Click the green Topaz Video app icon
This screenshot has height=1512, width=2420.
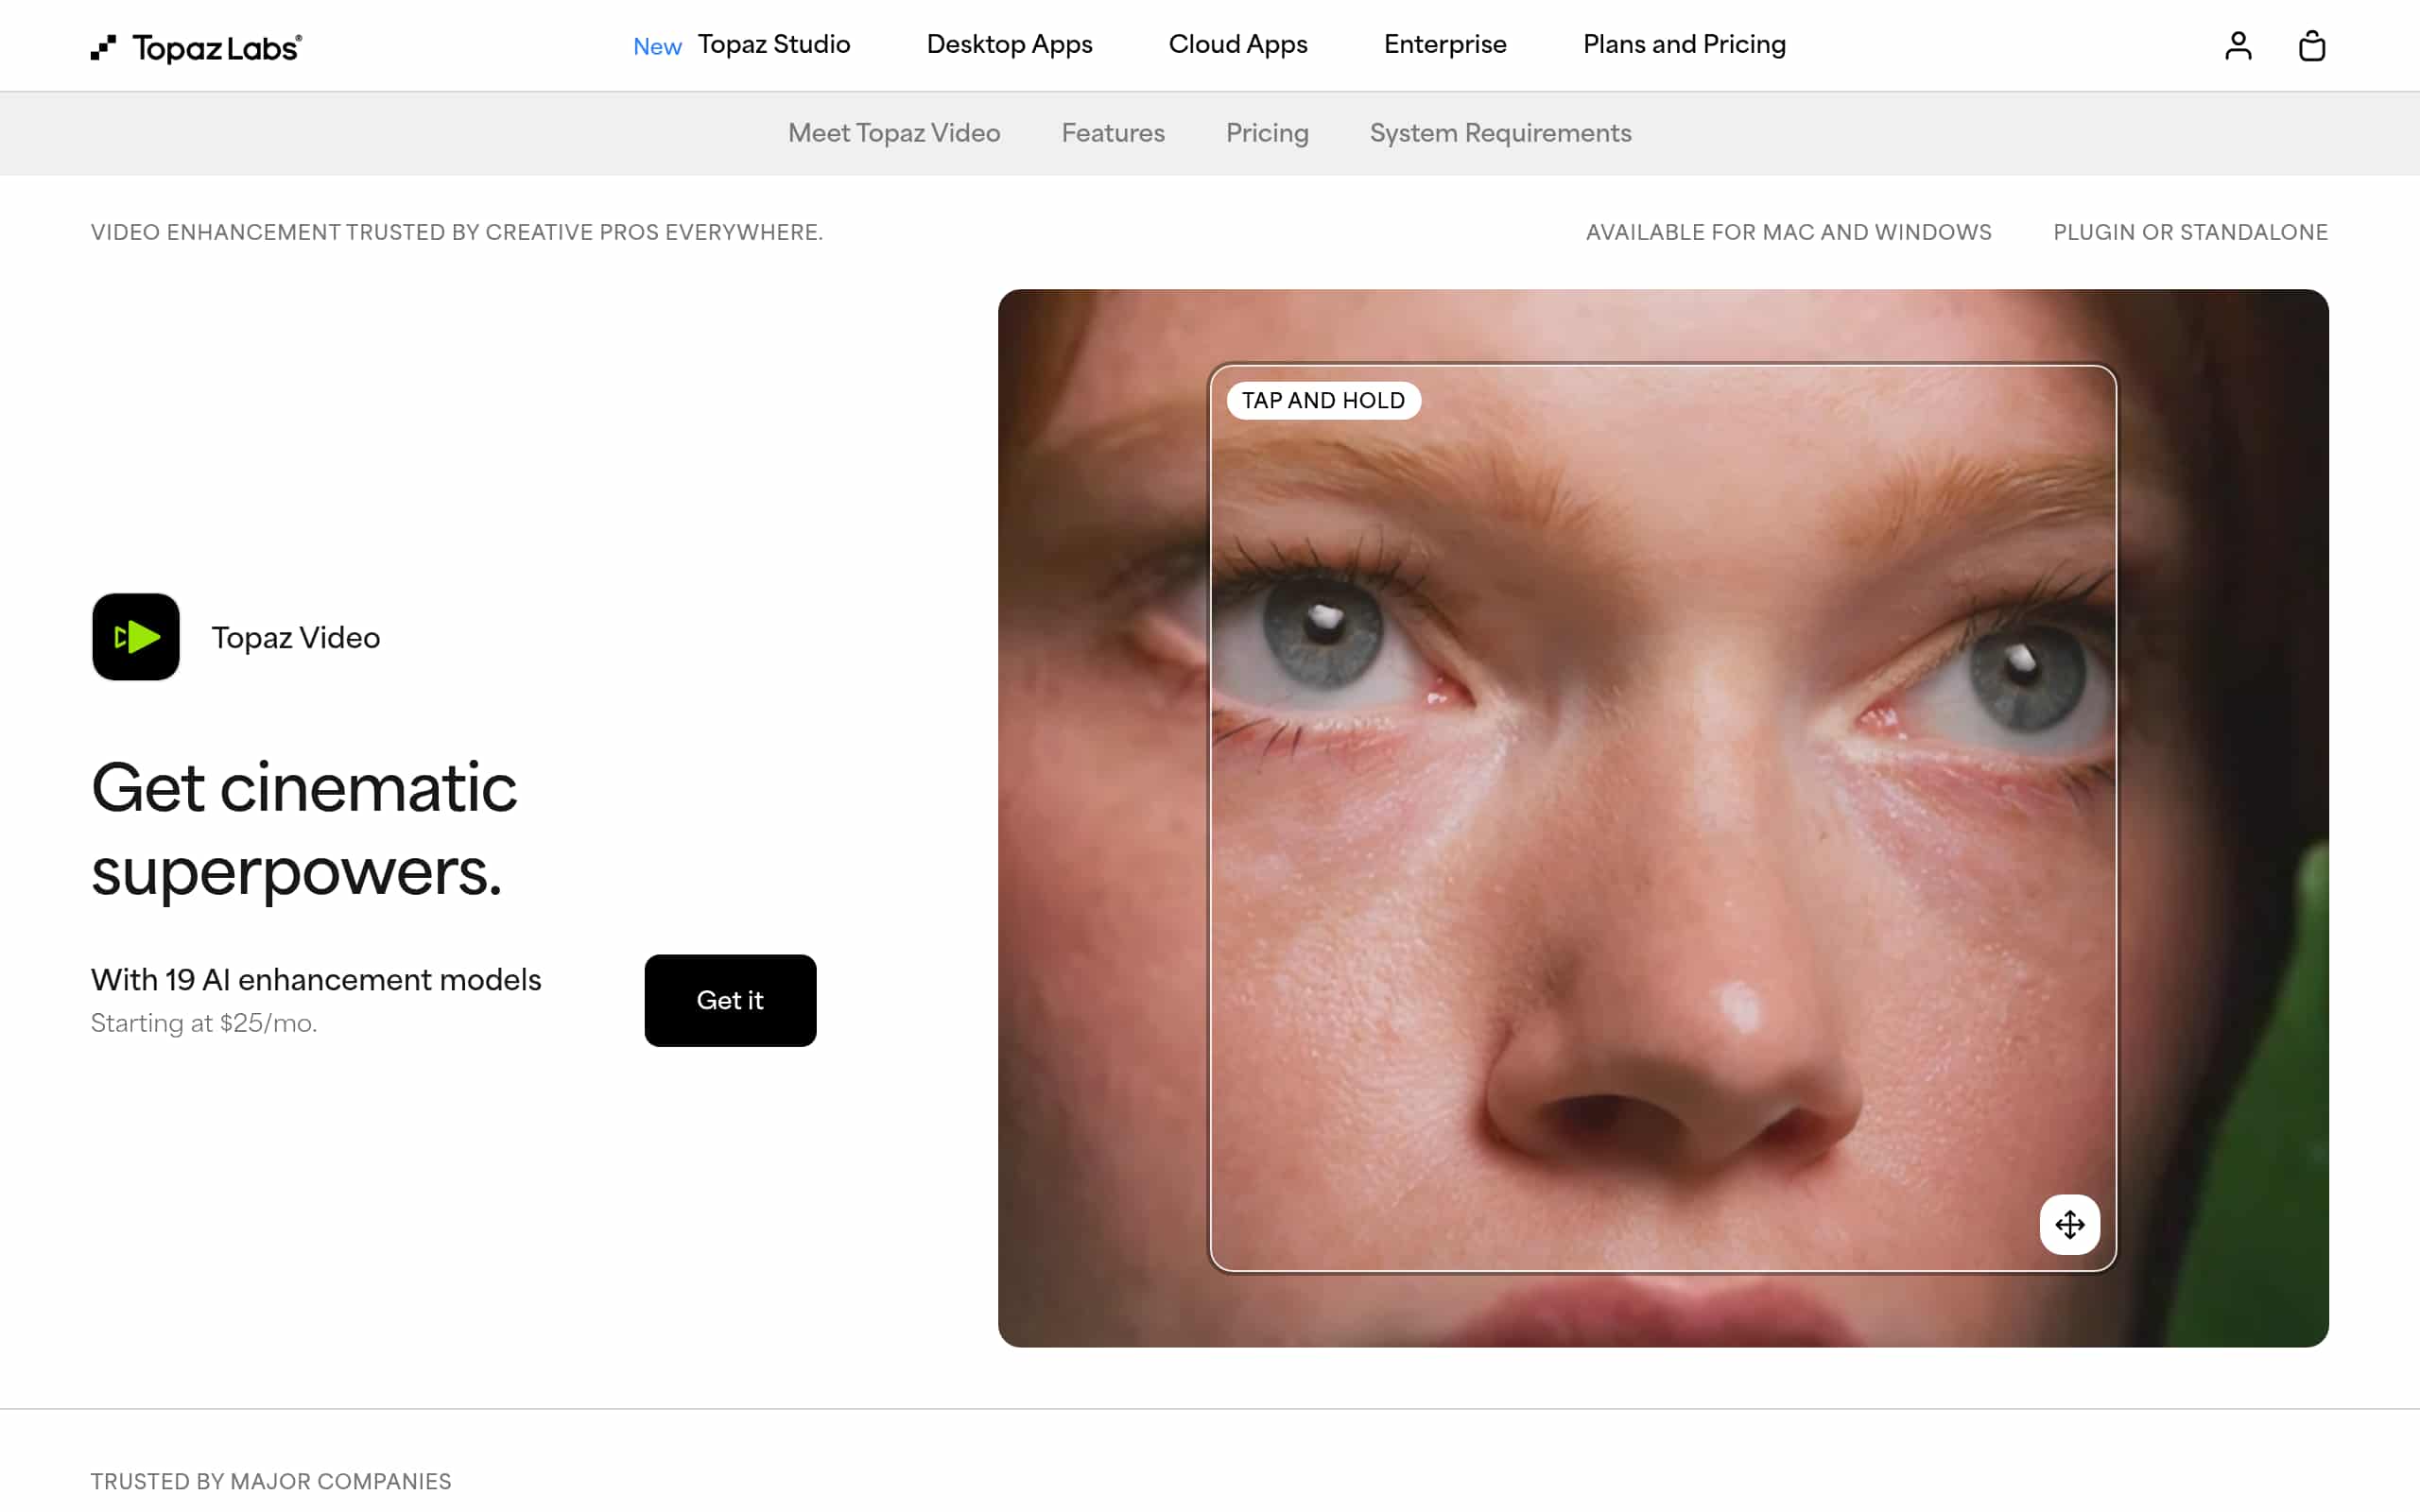click(136, 637)
